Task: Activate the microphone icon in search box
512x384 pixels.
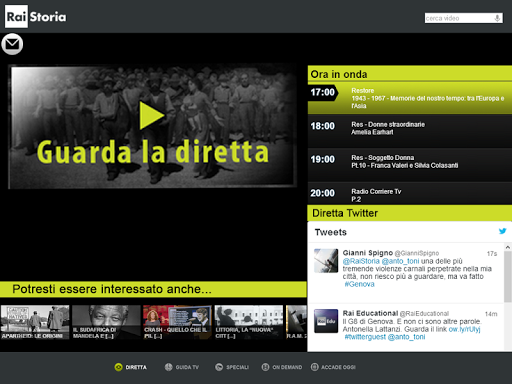Action: 497,18
